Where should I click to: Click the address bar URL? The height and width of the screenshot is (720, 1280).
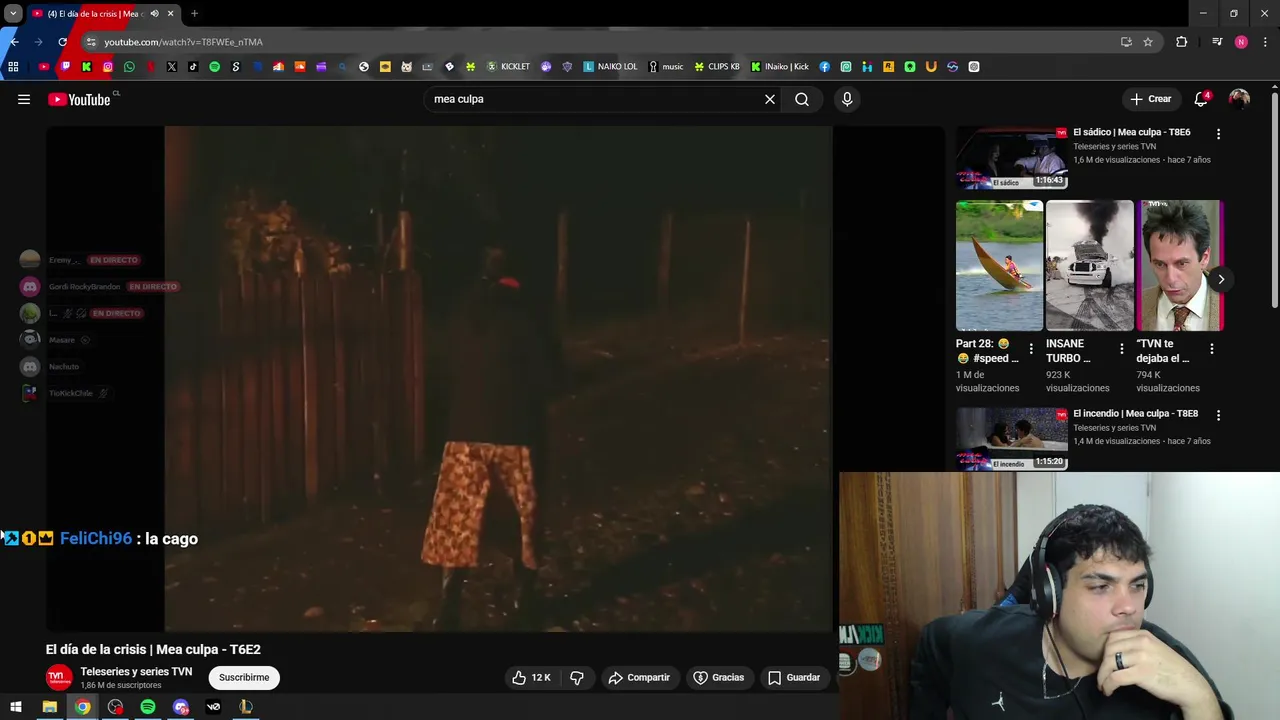coord(183,42)
